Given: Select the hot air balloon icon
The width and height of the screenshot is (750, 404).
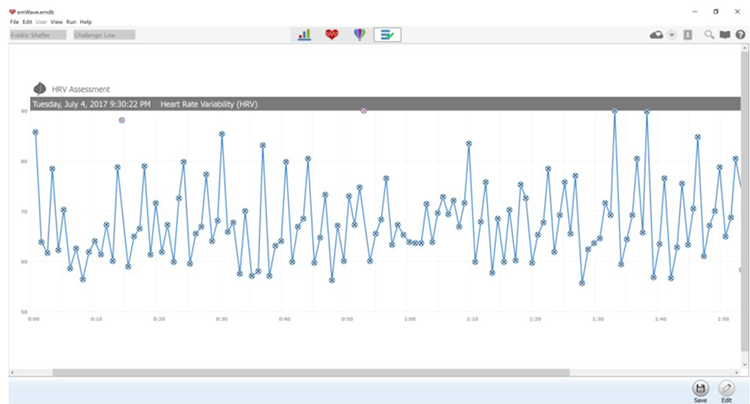Looking at the screenshot, I should 359,35.
